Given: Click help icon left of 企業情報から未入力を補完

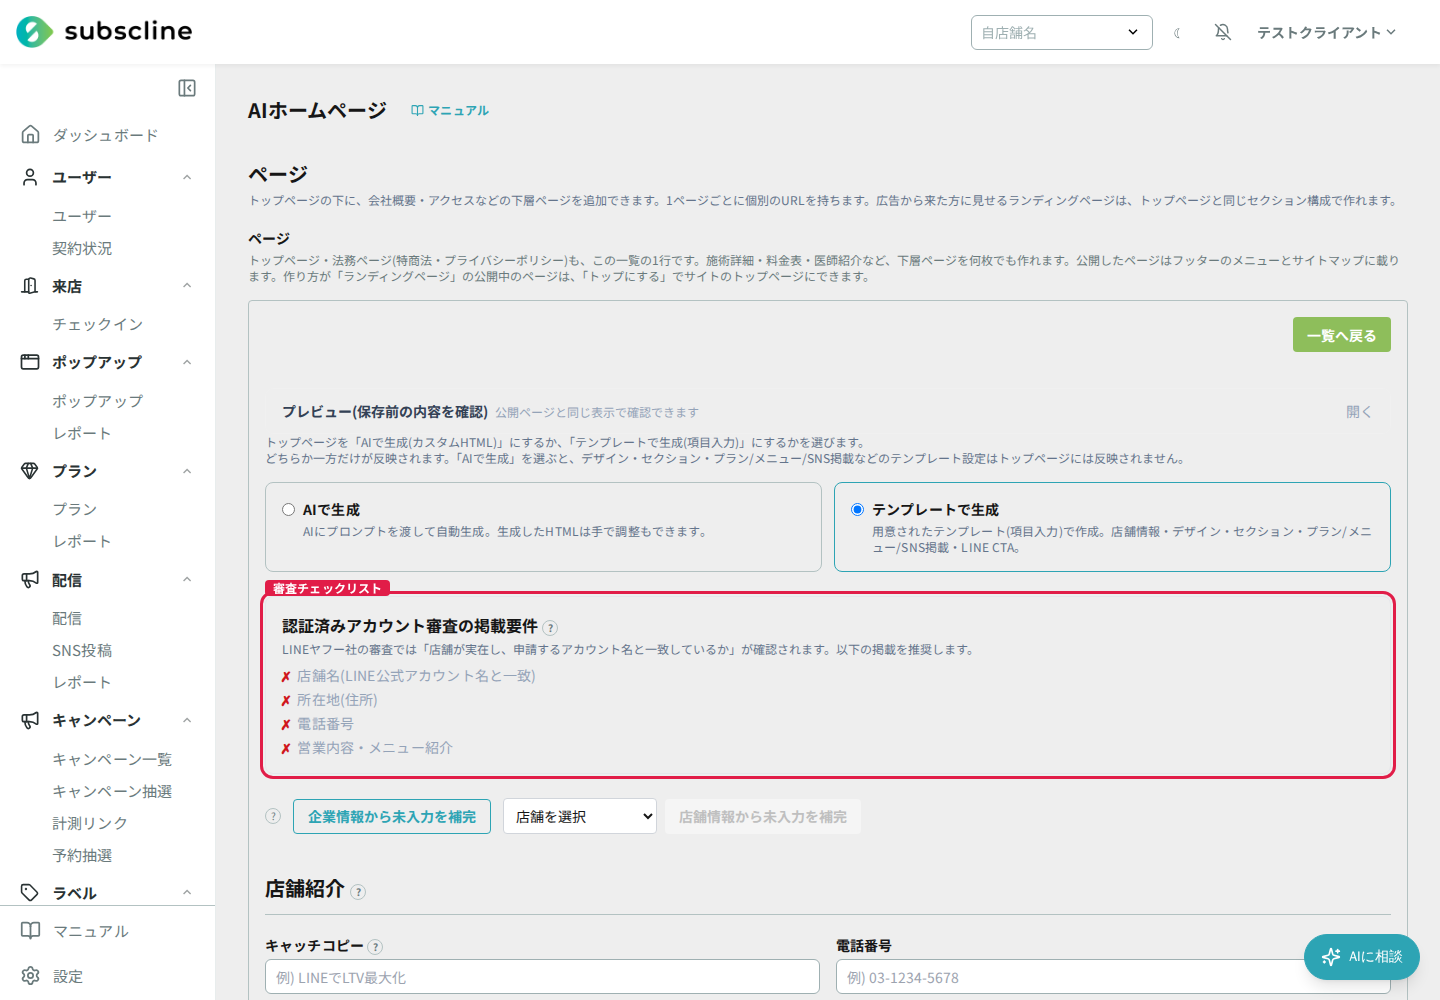Looking at the screenshot, I should click(x=273, y=816).
